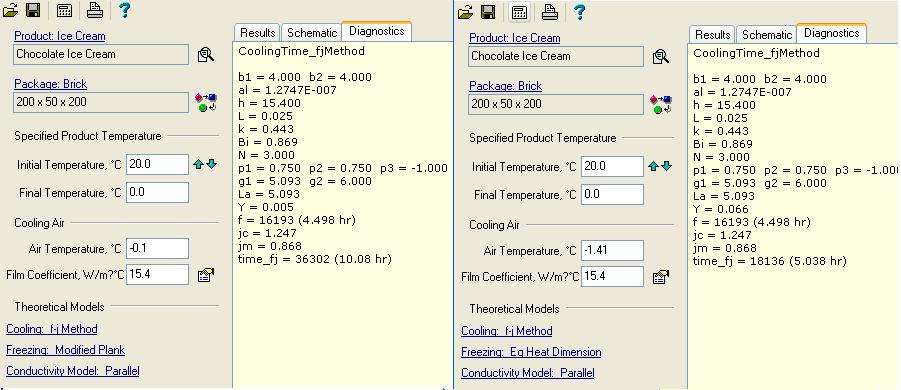Image resolution: width=901 pixels, height=390 pixels.
Task: Open help question mark in right panel
Action: 580,11
